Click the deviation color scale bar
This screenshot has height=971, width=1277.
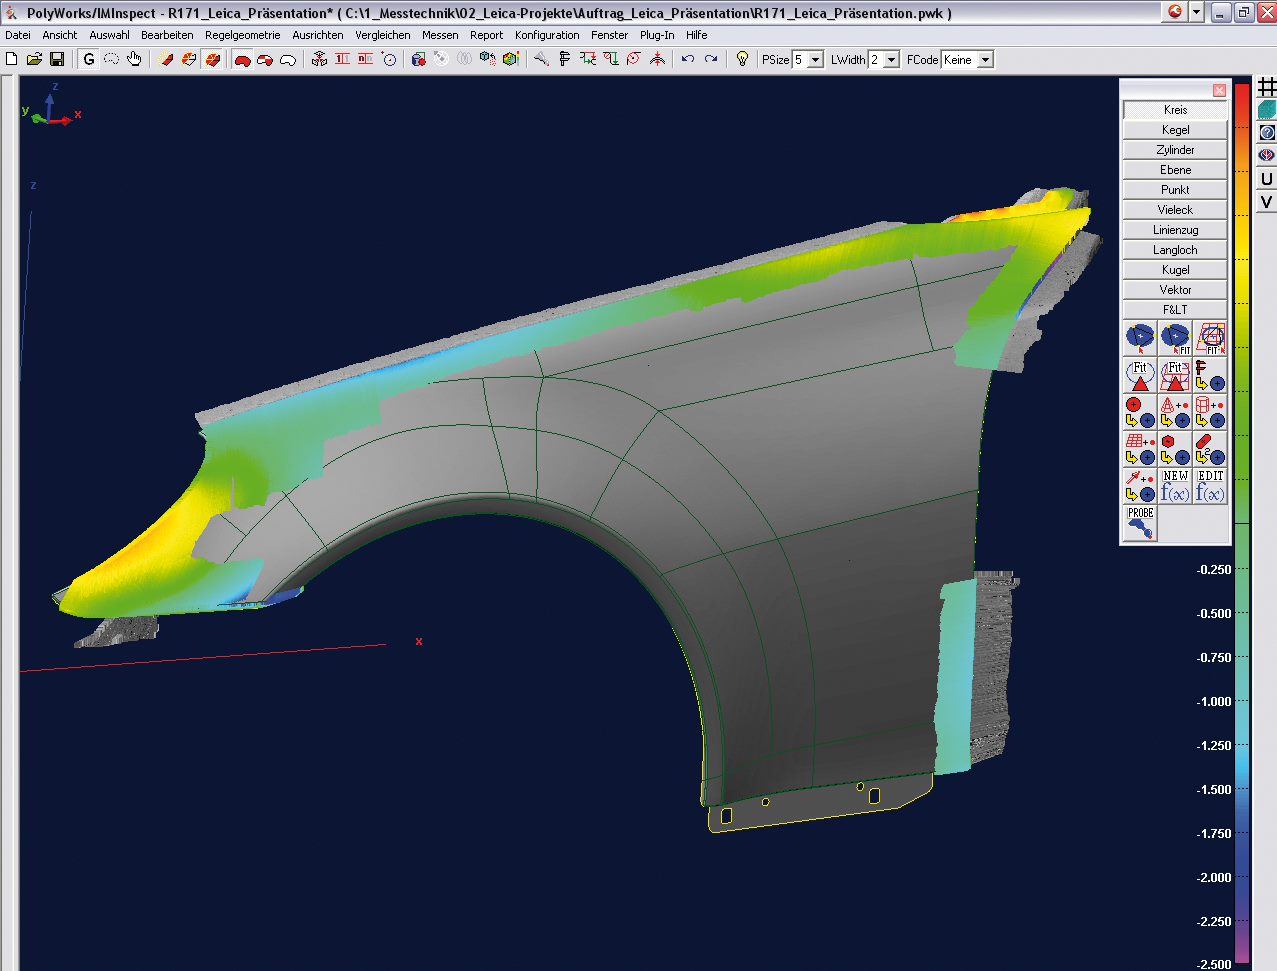coord(1241,520)
